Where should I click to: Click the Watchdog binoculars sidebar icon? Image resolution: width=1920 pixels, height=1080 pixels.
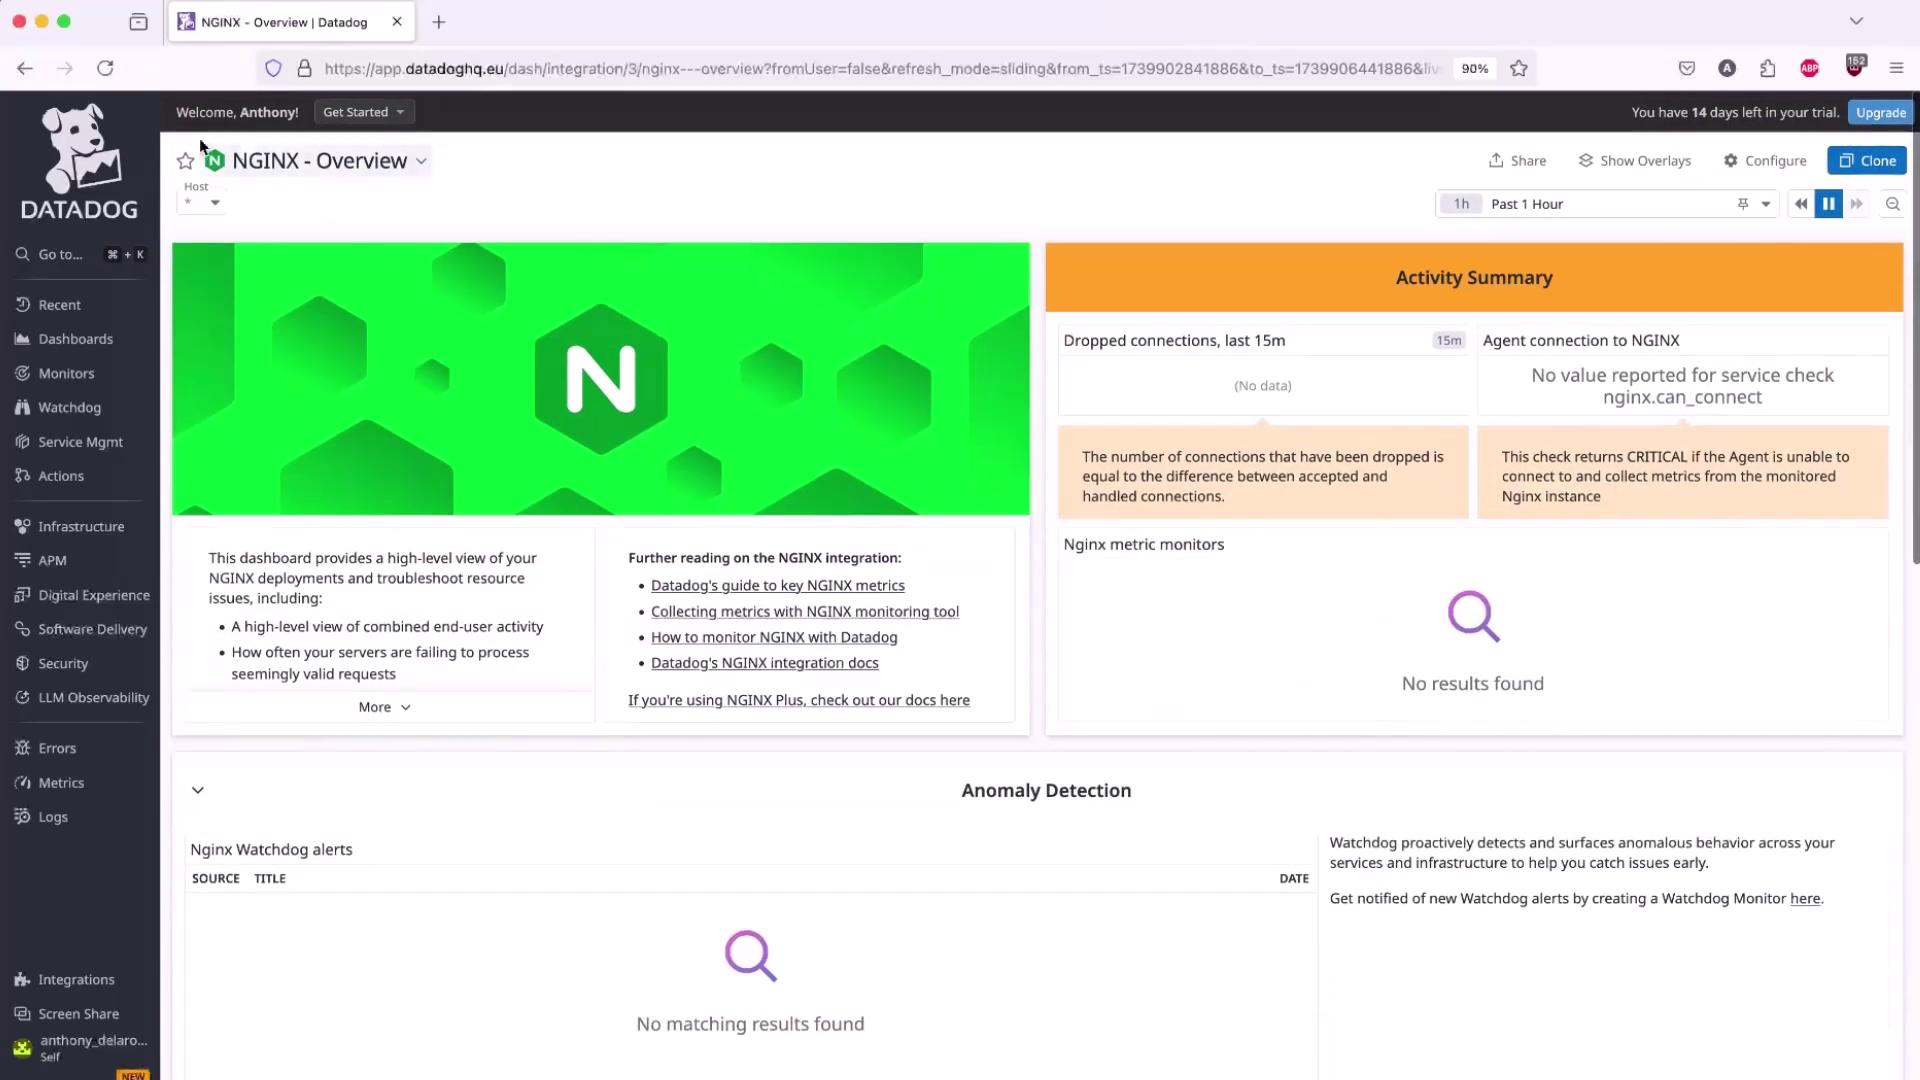[x=22, y=408]
